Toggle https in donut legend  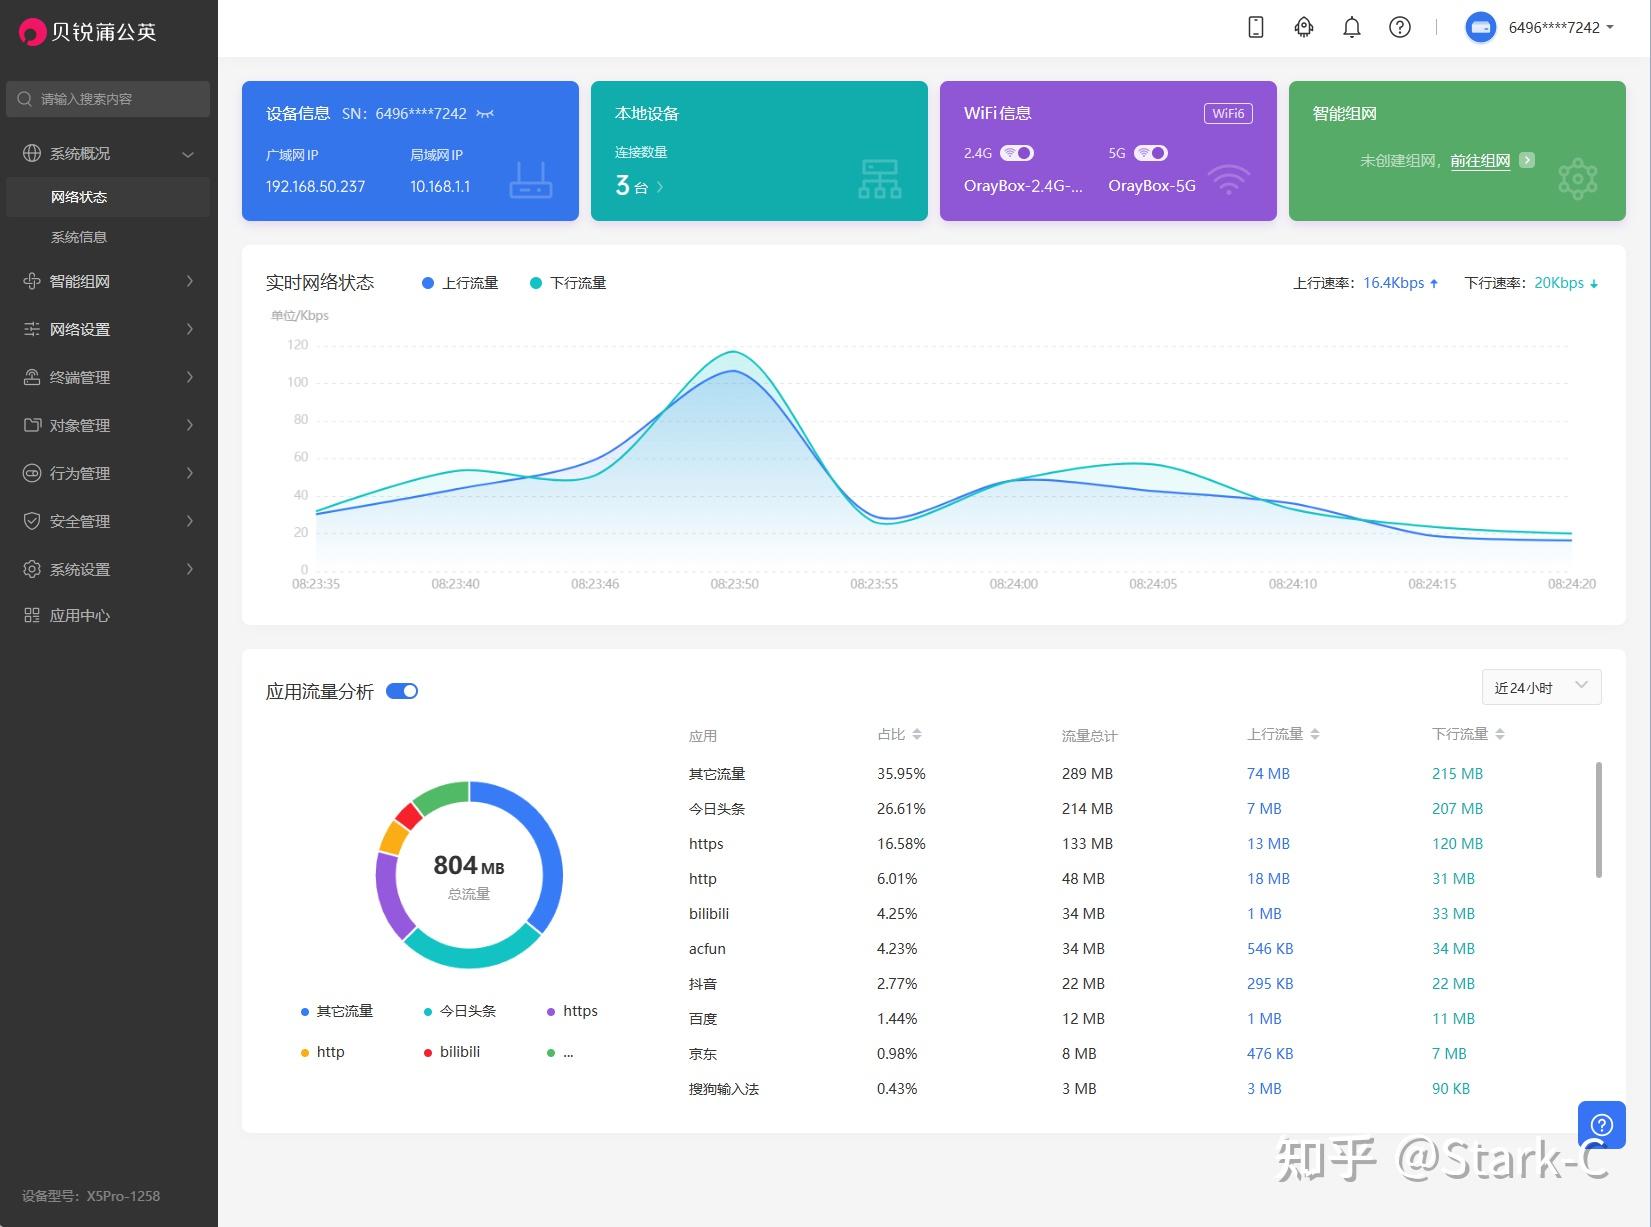click(572, 1011)
